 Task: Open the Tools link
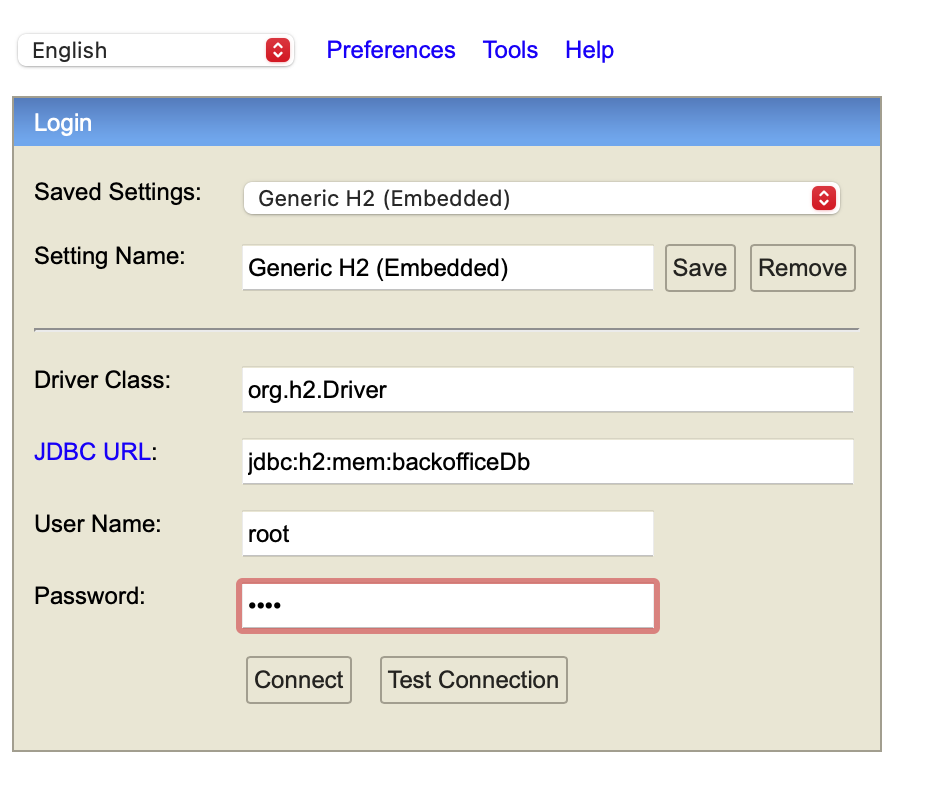coord(510,50)
